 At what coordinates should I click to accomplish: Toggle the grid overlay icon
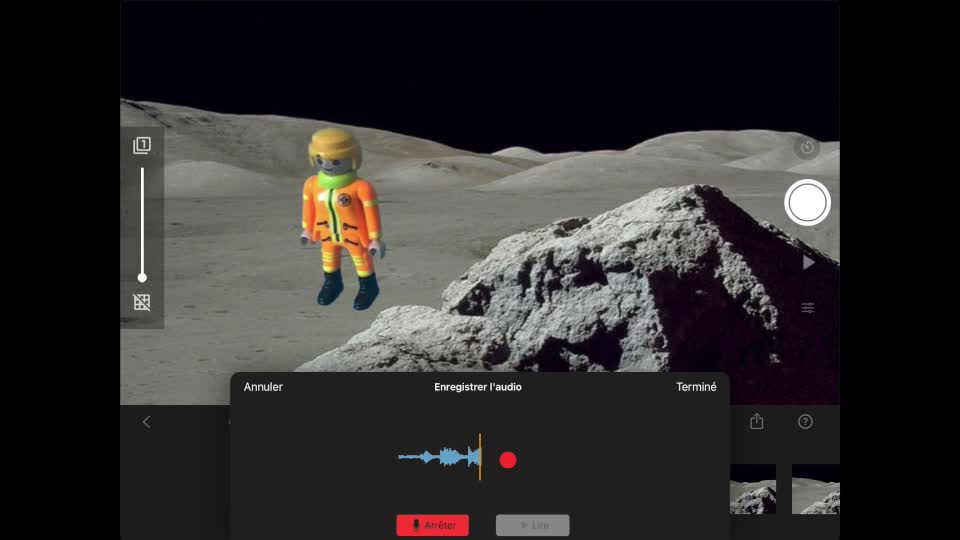pyautogui.click(x=142, y=302)
